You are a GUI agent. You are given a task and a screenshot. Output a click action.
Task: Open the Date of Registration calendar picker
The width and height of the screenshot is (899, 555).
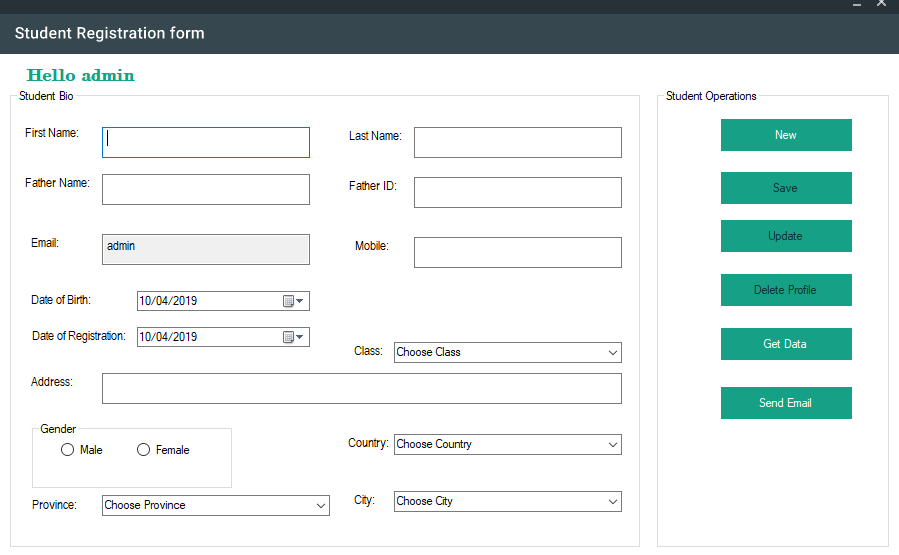point(293,337)
